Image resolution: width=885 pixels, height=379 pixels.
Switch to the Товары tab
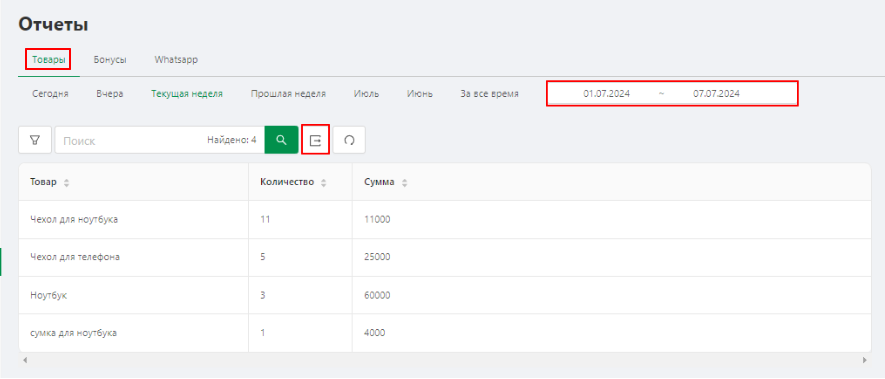pyautogui.click(x=49, y=59)
